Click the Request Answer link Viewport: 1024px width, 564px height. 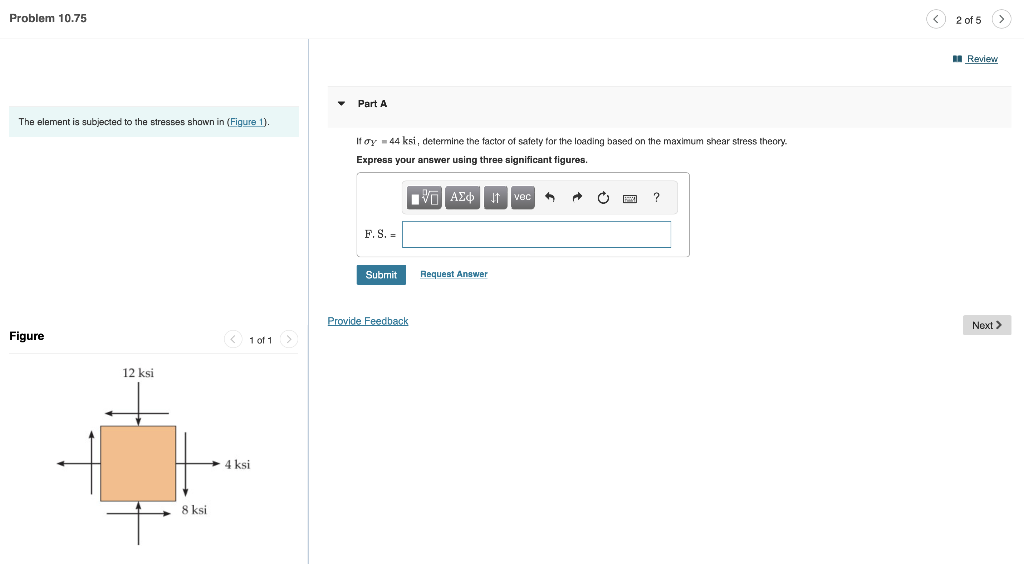click(454, 274)
